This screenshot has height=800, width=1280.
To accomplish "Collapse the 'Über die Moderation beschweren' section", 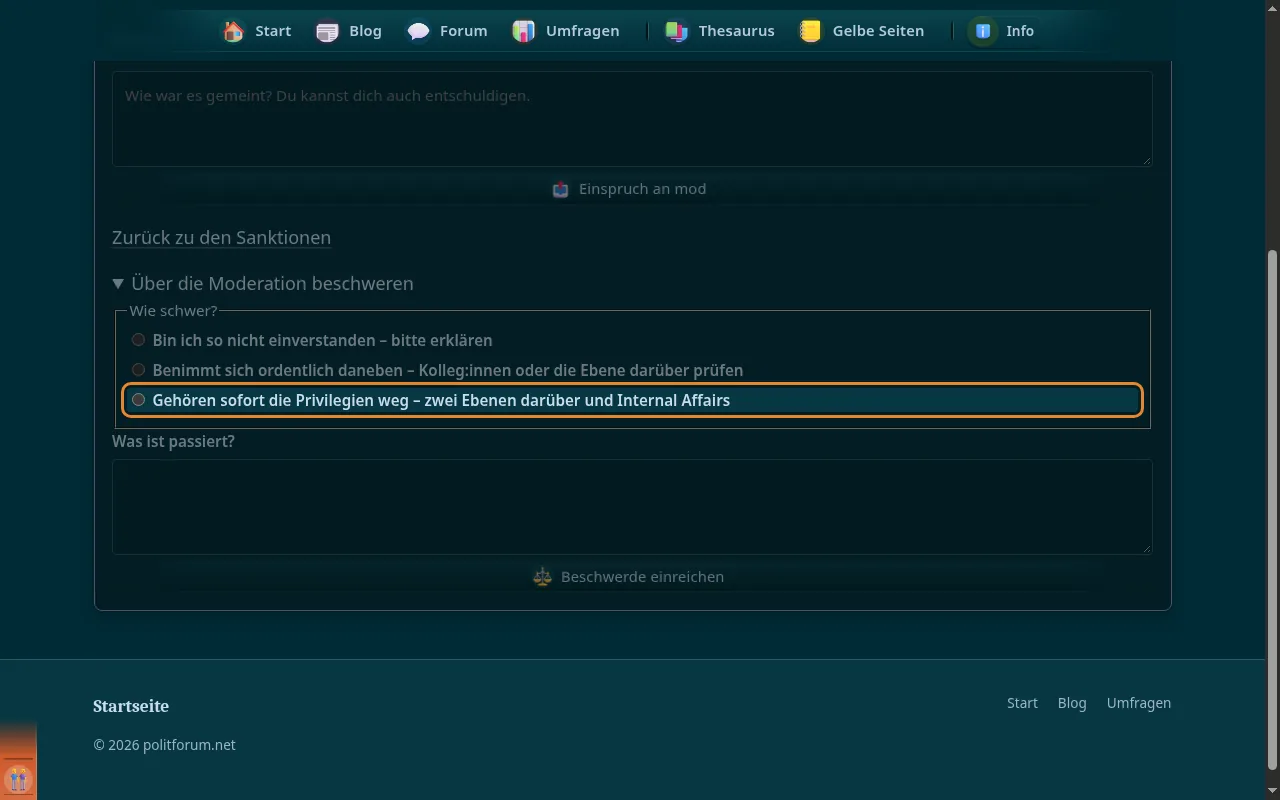I will point(263,284).
